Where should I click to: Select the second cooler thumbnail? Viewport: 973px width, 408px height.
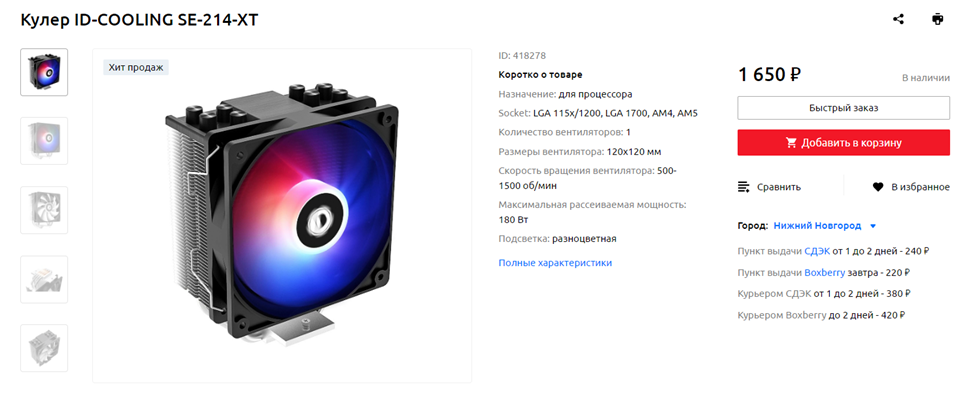click(44, 141)
